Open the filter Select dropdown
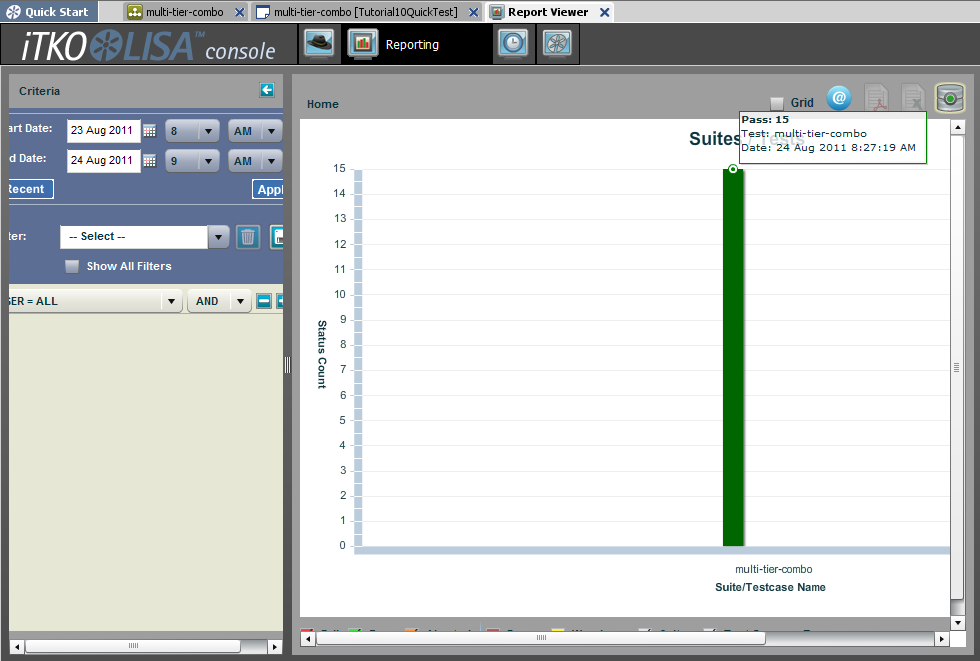 pyautogui.click(x=218, y=237)
